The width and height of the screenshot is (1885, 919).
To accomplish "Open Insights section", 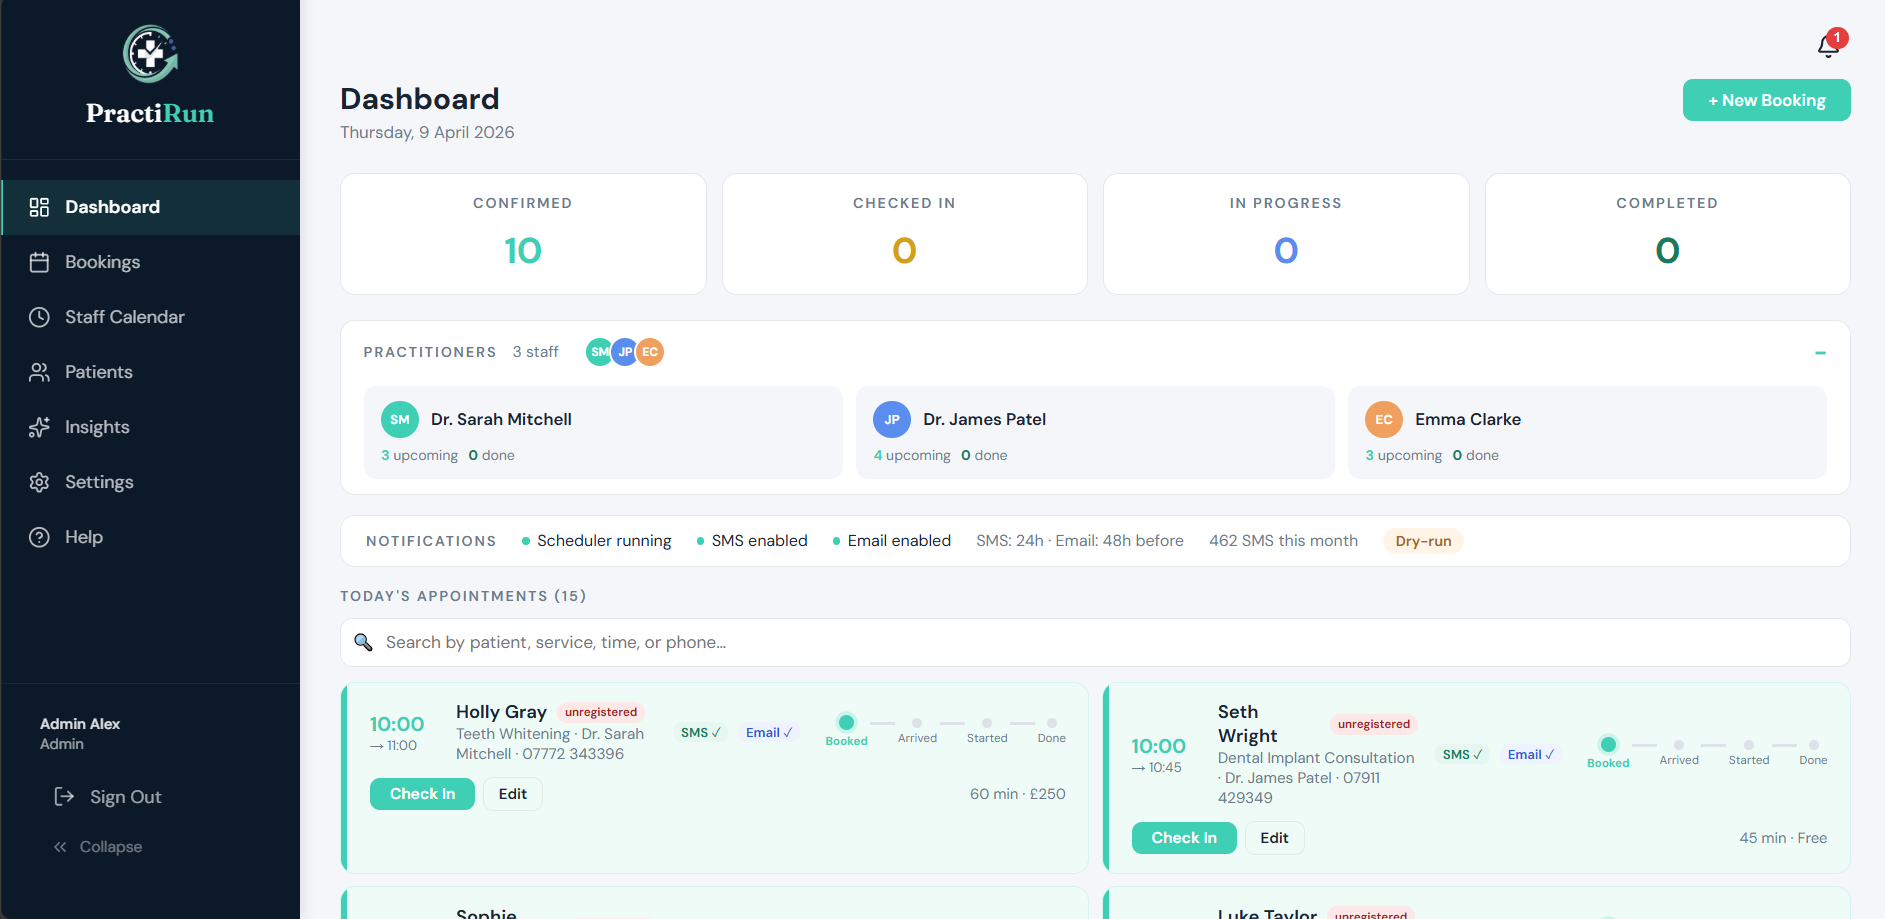I will (x=150, y=427).
